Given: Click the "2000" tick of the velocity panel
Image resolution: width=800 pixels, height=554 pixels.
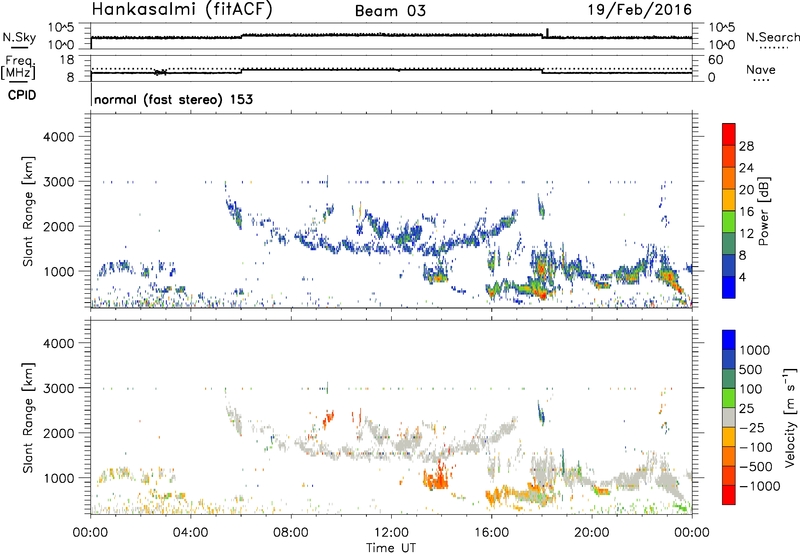Looking at the screenshot, I should (x=59, y=433).
